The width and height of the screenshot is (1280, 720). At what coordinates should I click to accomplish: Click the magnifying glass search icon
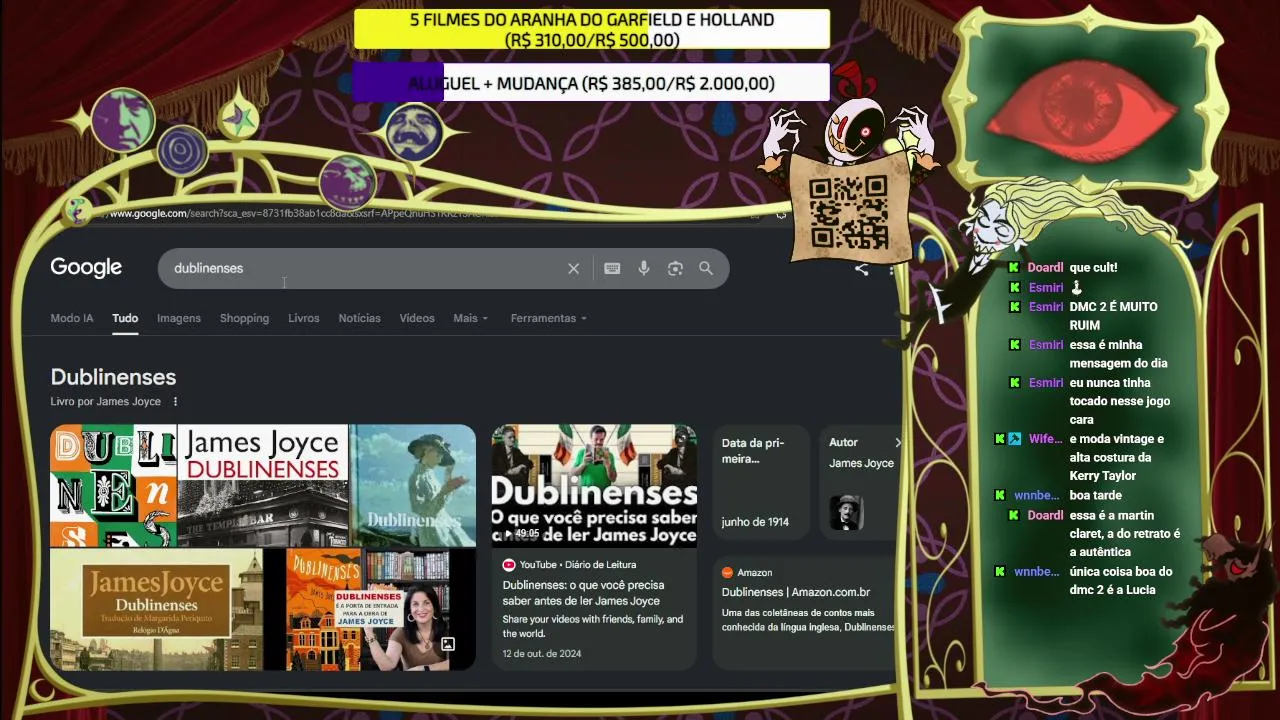coord(706,268)
